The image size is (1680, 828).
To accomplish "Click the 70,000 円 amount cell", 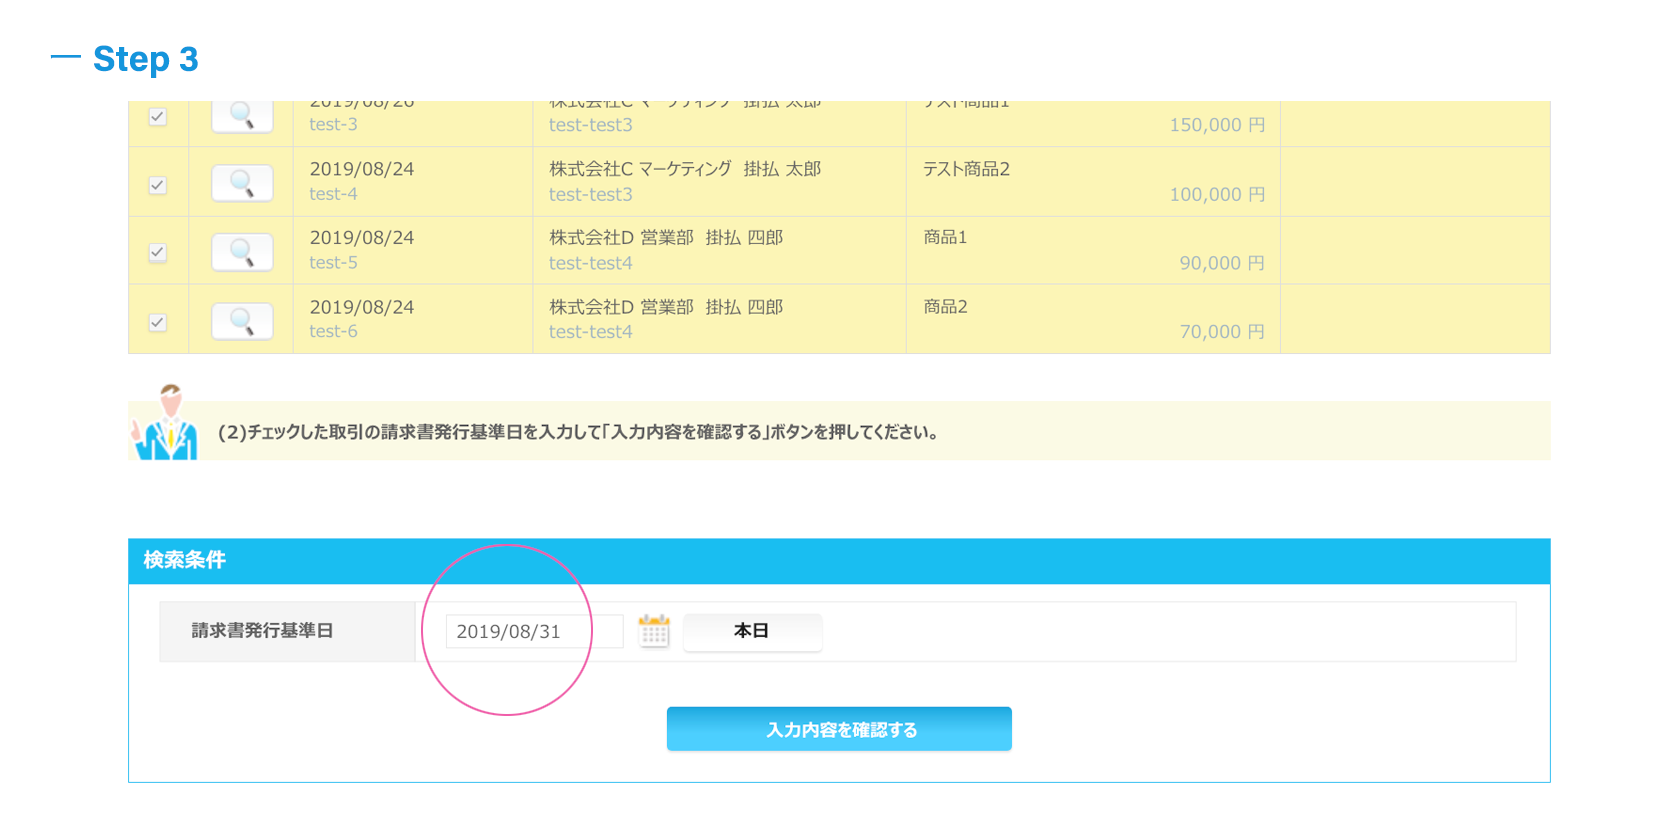I will [x=1222, y=332].
